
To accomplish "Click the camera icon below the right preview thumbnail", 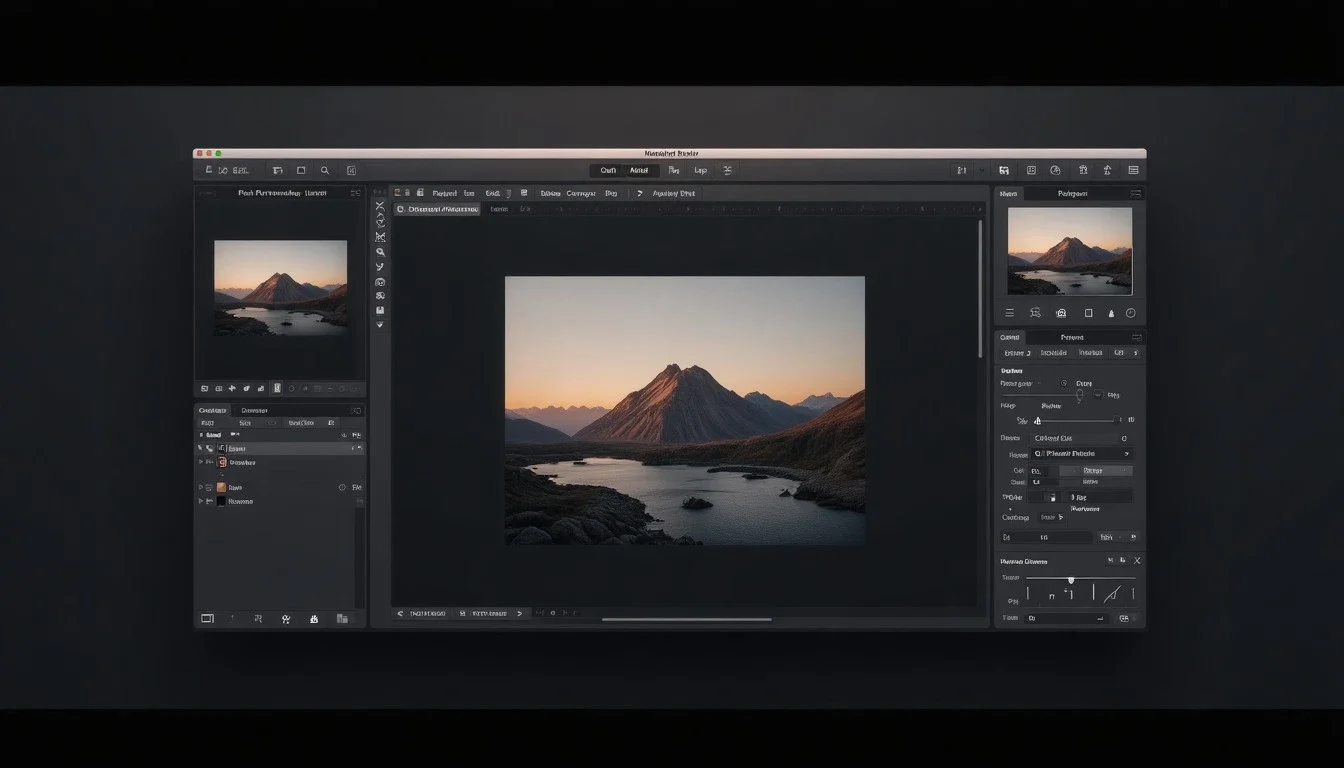I will [1061, 313].
